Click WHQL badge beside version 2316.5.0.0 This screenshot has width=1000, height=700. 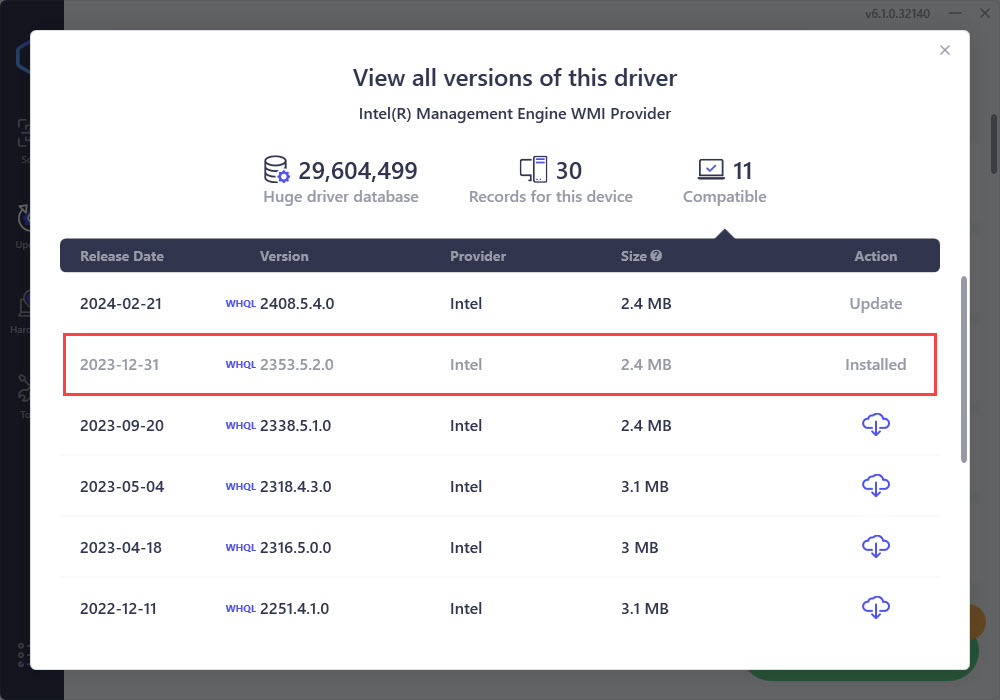pos(241,548)
